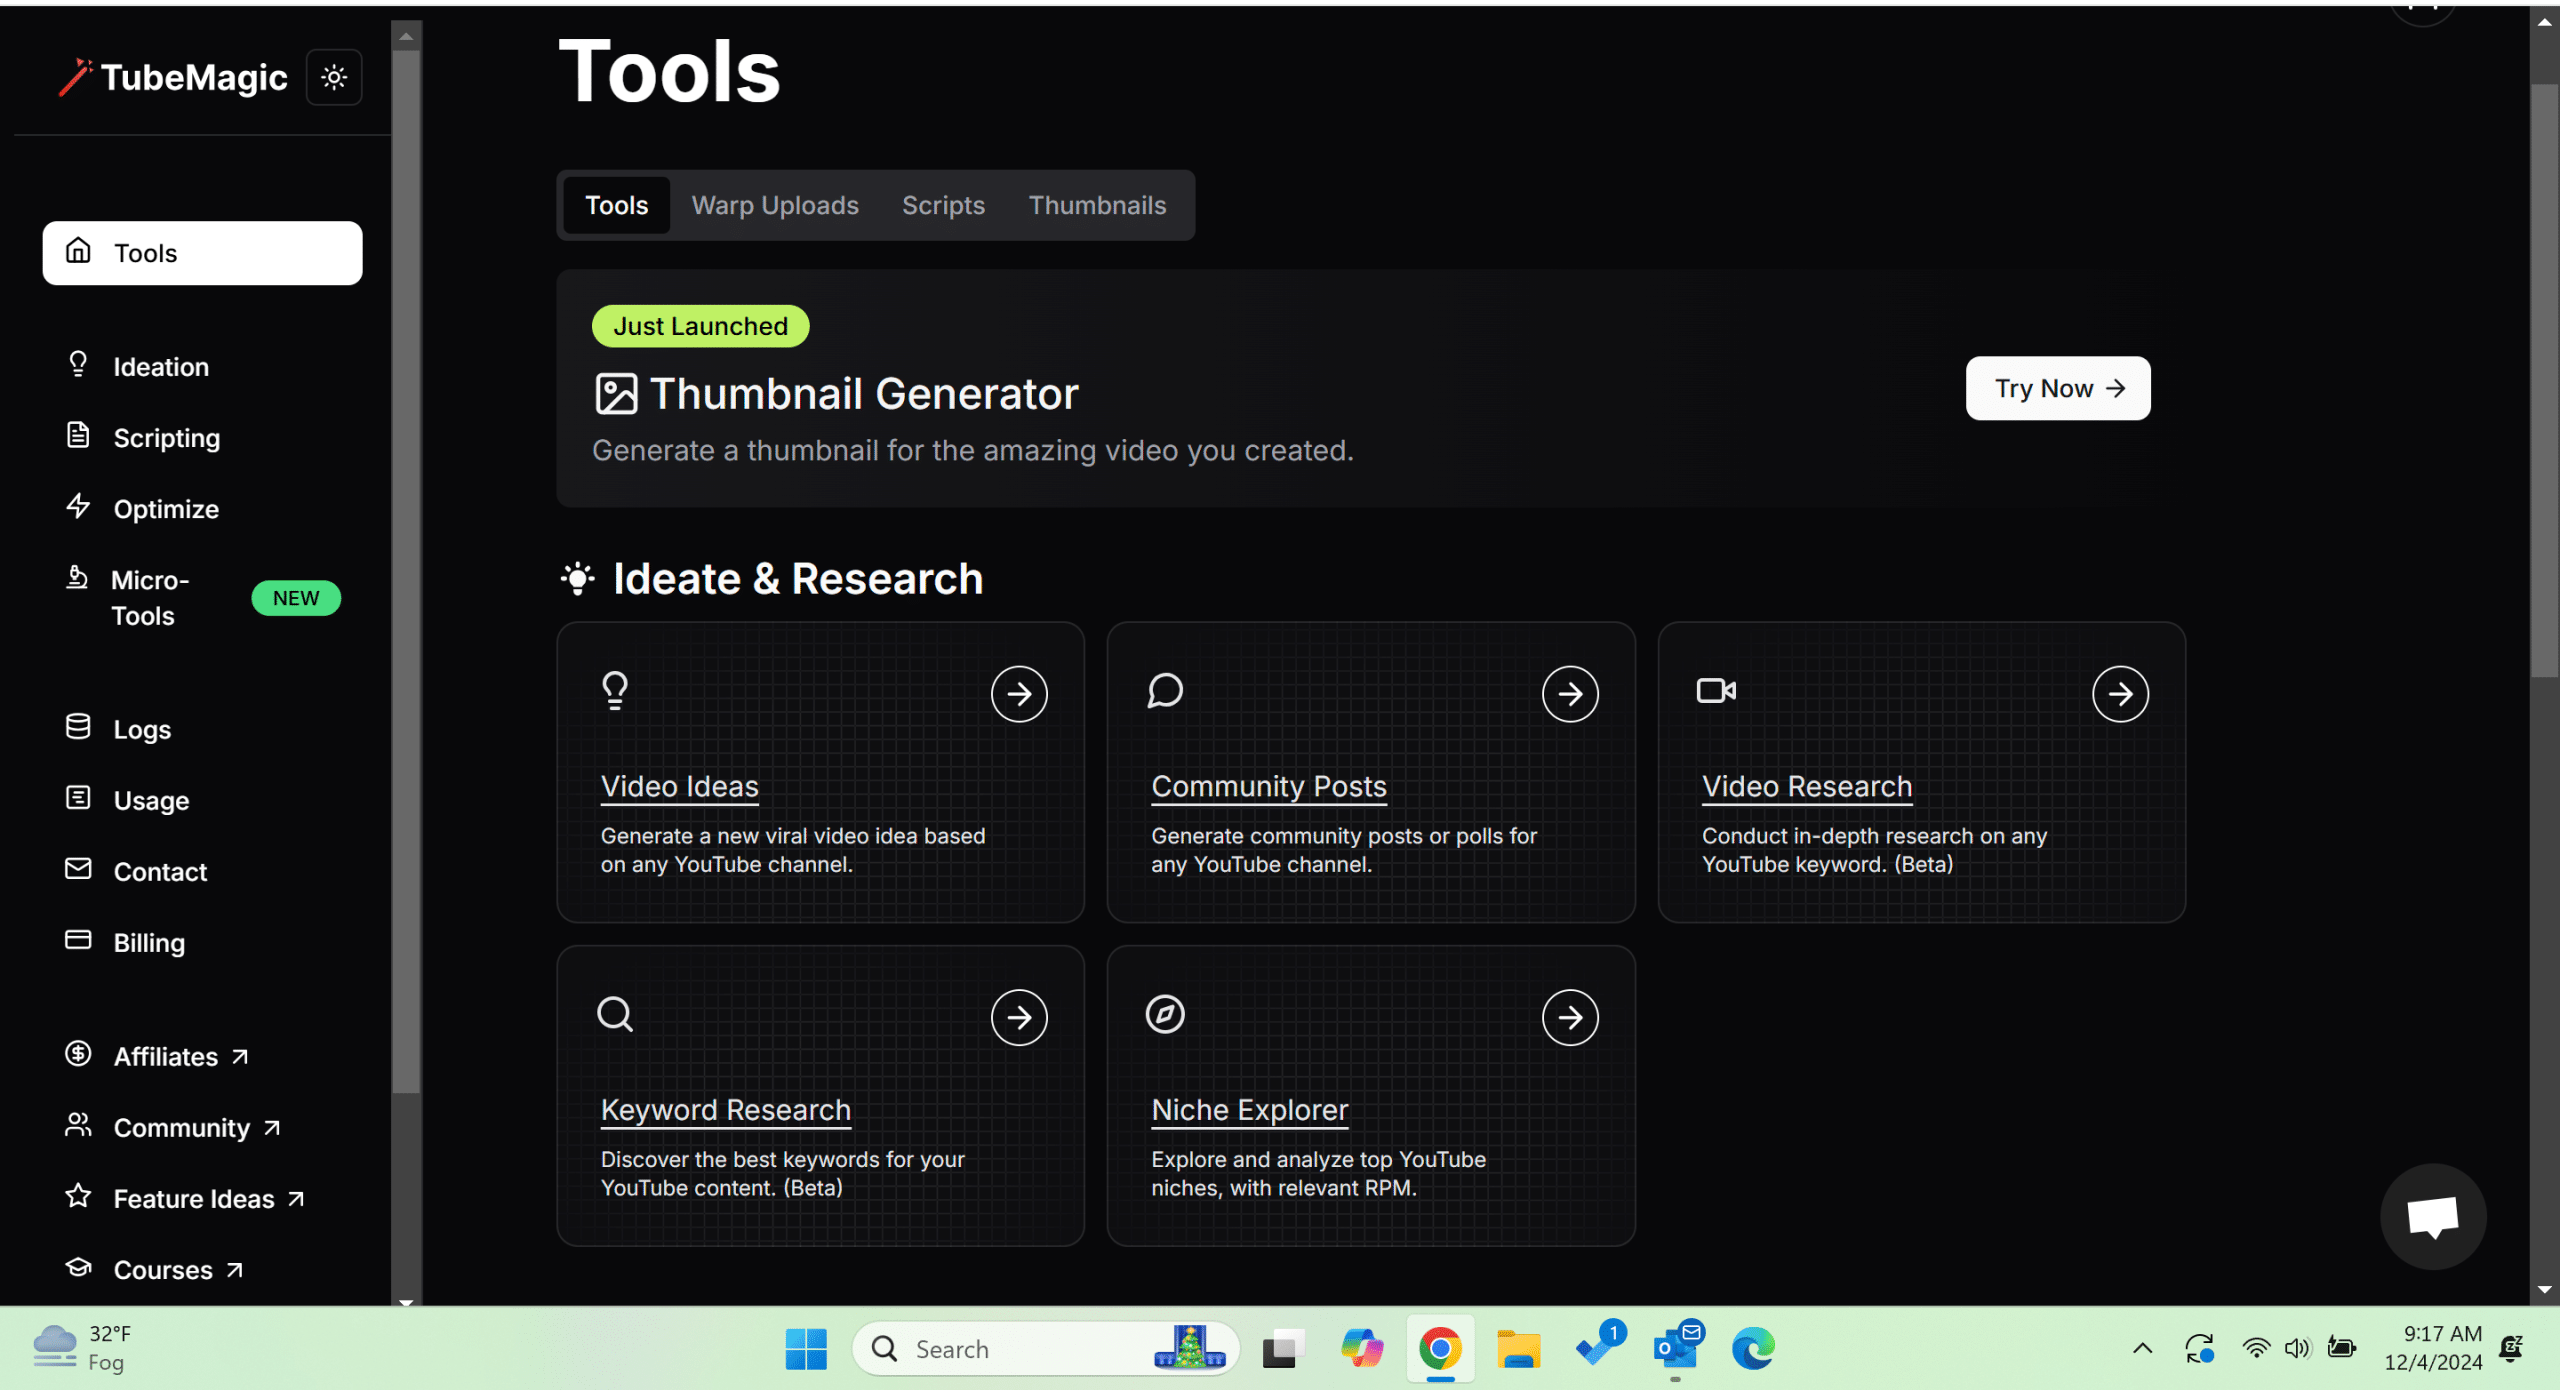Open Micro-Tools in the sidebar

(150, 598)
